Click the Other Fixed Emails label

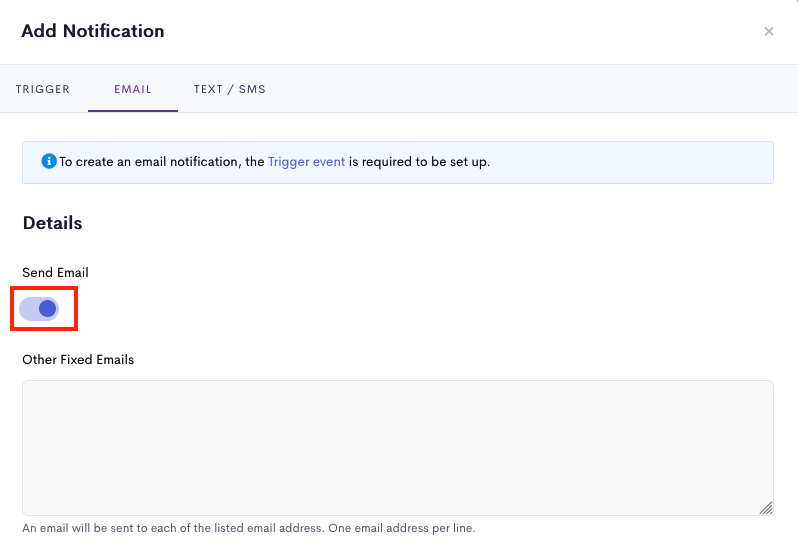[x=78, y=360]
